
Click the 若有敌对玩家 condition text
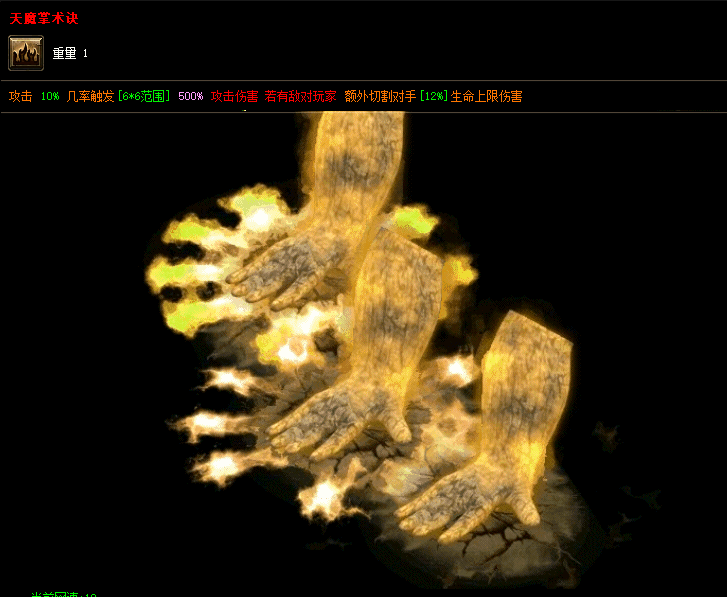(x=300, y=96)
